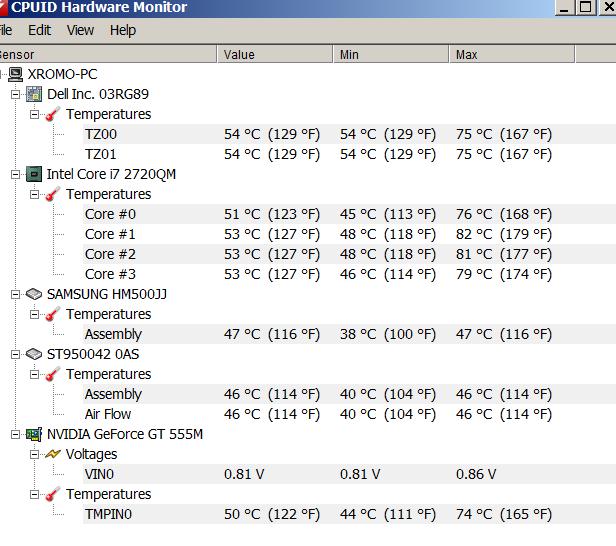Collapse the Voltages group under NVIDIA

35,454
